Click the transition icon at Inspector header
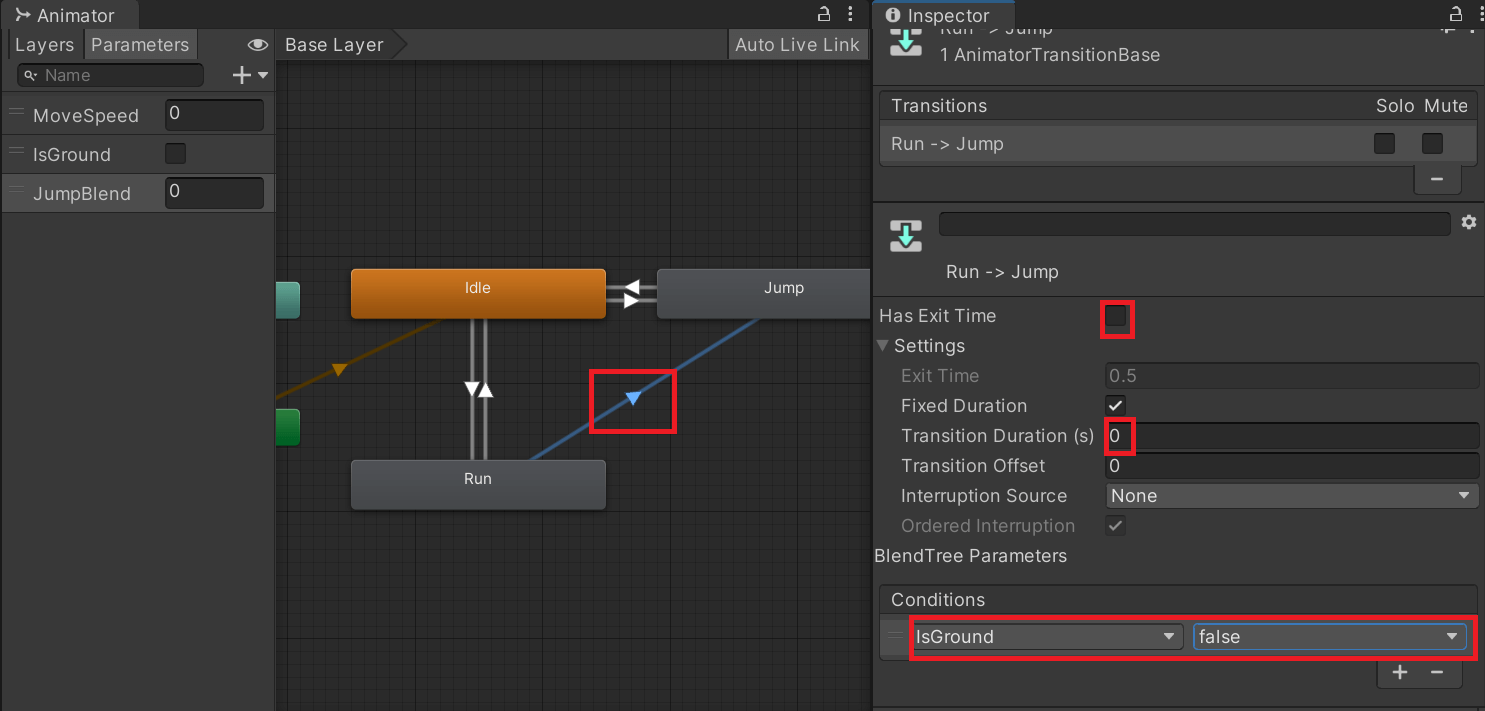 906,44
